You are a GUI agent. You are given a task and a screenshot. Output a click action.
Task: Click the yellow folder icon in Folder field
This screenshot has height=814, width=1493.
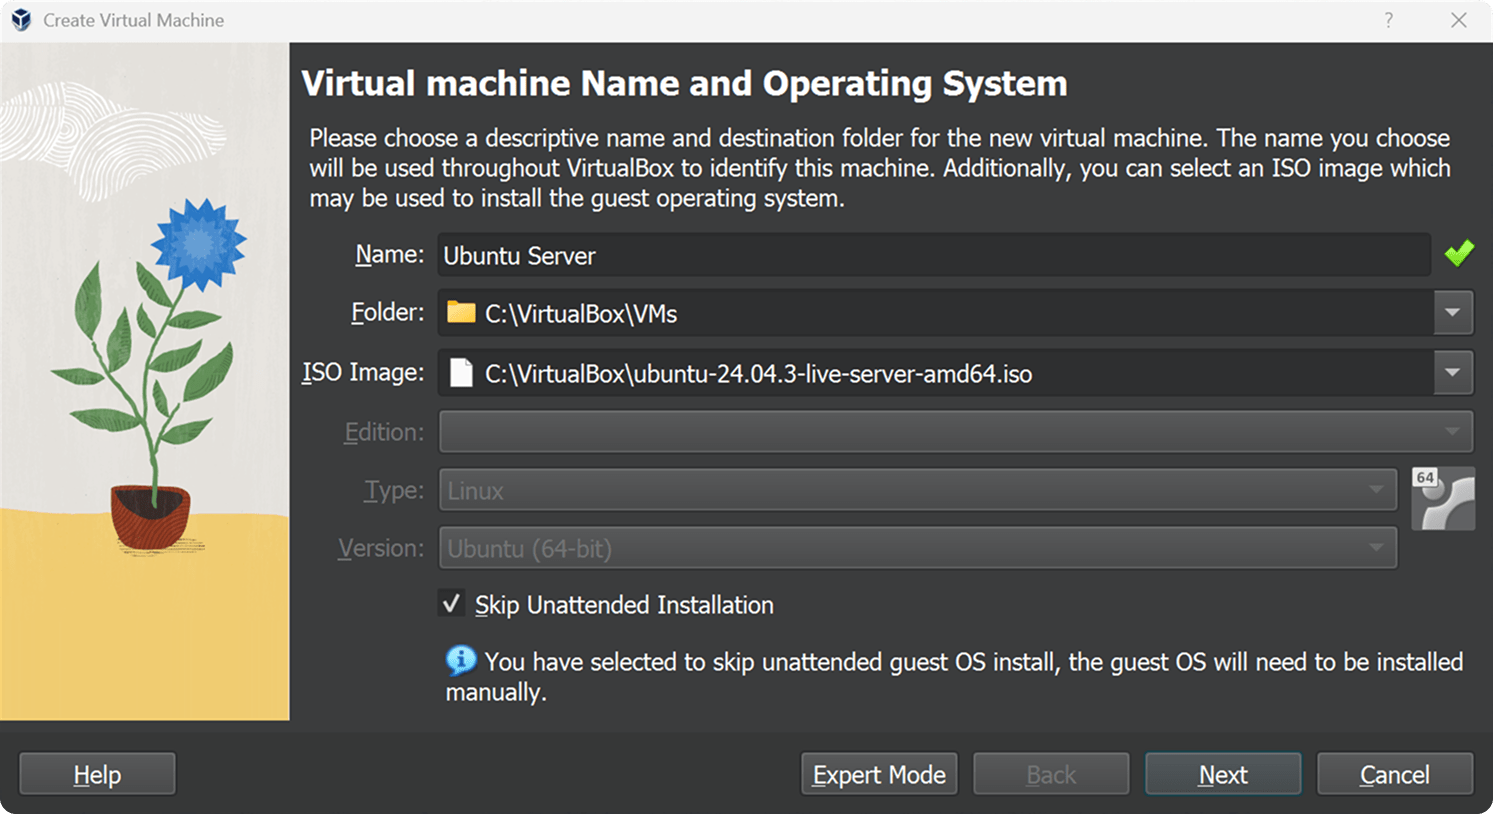[x=461, y=313]
